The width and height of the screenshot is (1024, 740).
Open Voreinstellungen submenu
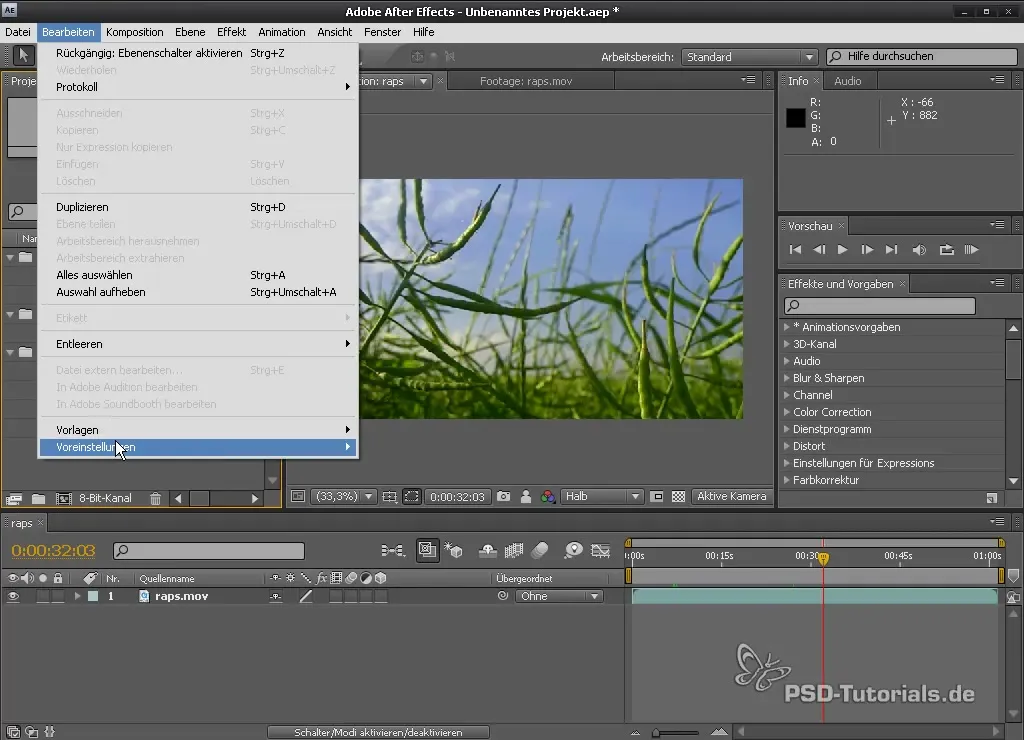198,447
